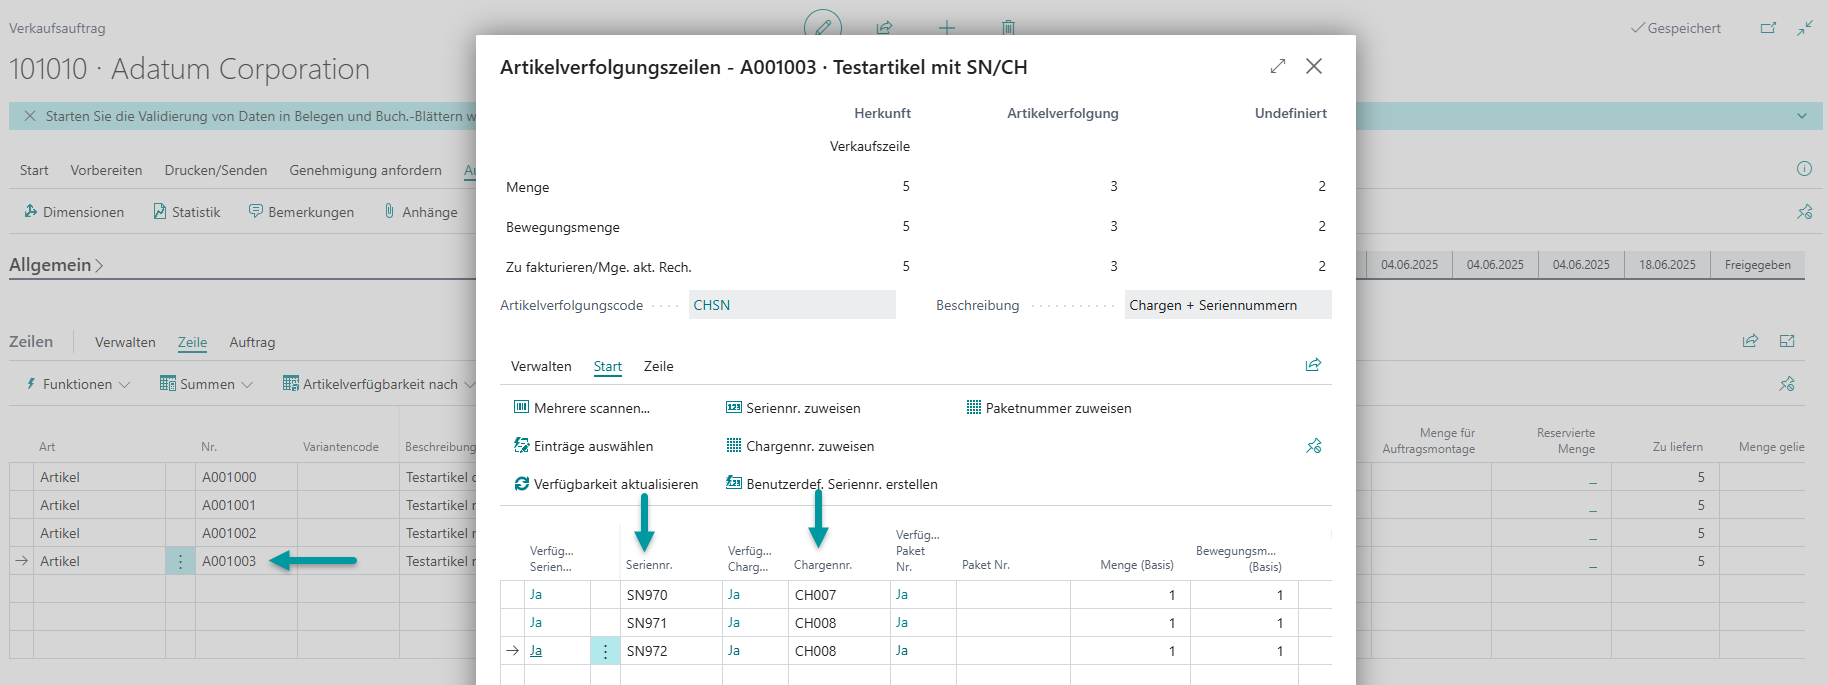1828x685 pixels.
Task: Open sales order in new window icon
Action: point(1768,28)
